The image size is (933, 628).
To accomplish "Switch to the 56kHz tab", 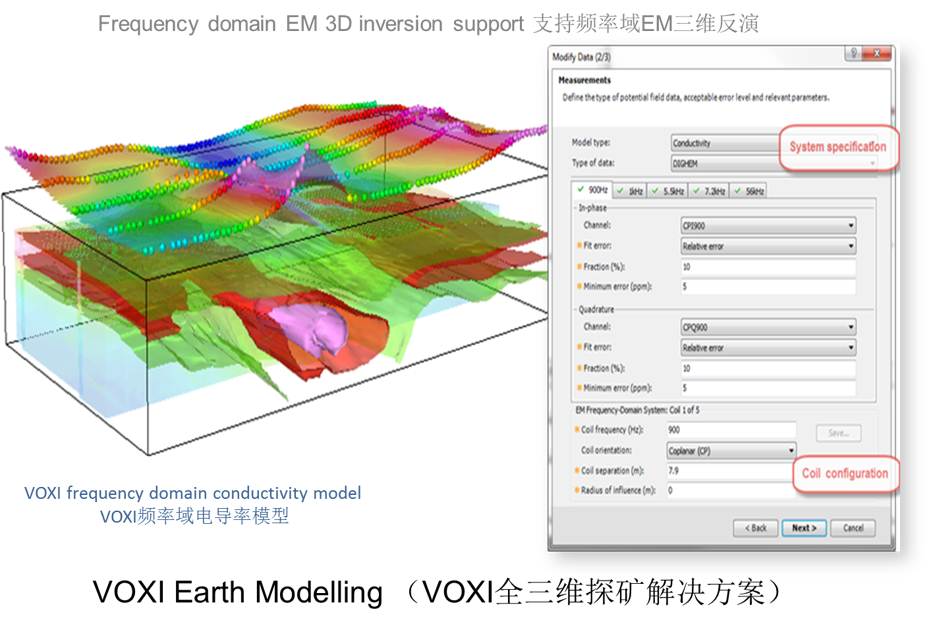I will pyautogui.click(x=749, y=191).
